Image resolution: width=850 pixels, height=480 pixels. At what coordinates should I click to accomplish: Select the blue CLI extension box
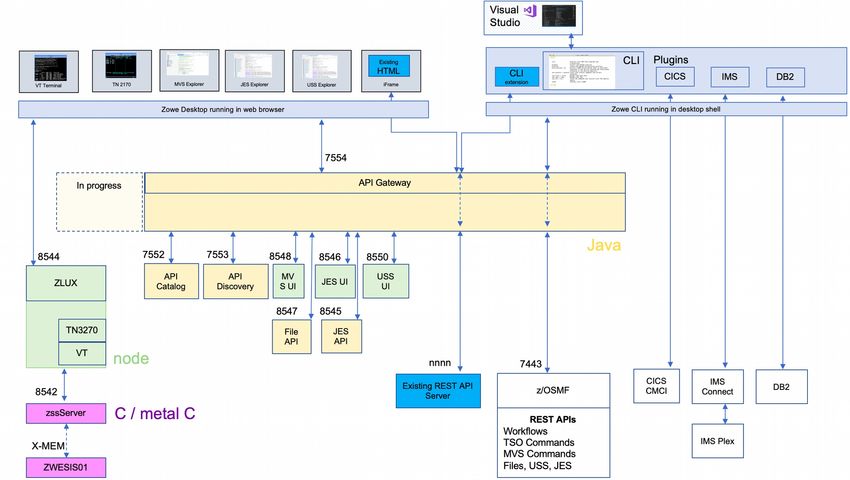coord(517,76)
